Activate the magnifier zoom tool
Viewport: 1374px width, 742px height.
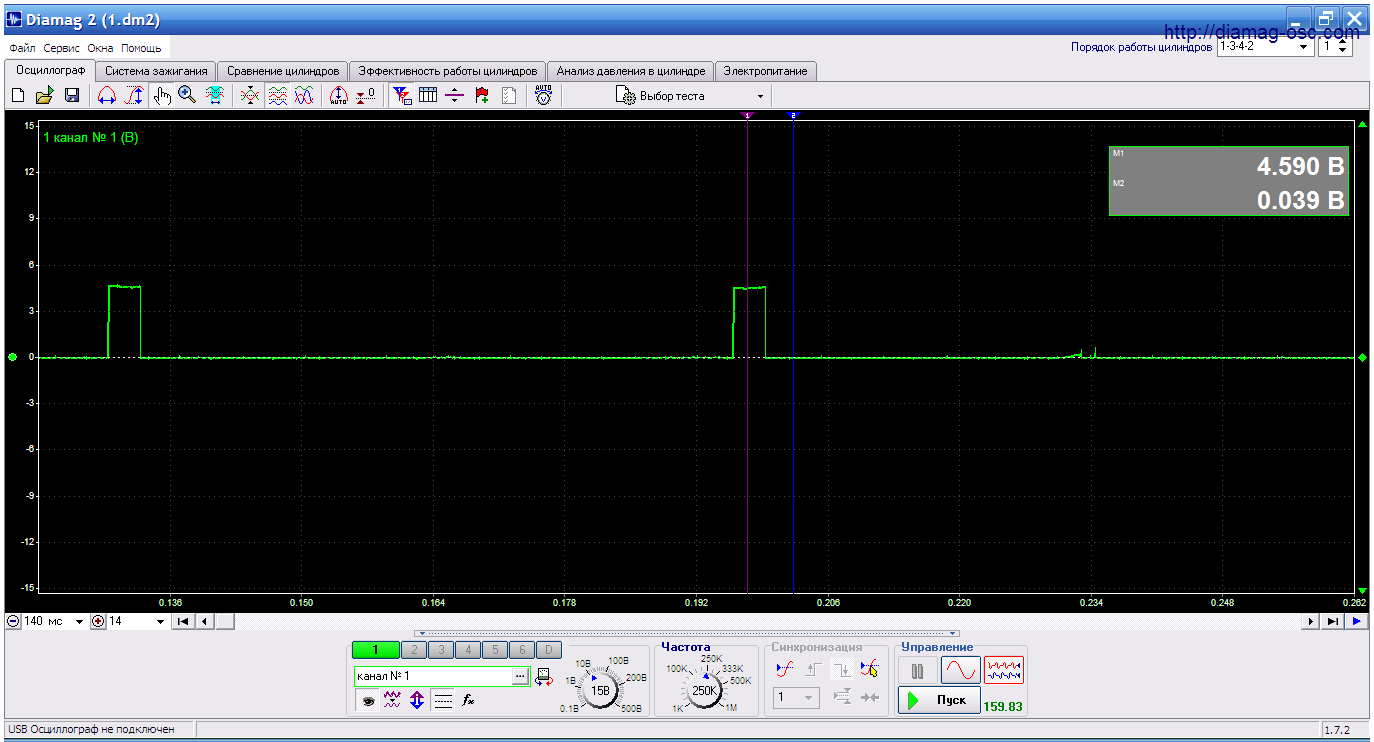(x=187, y=96)
